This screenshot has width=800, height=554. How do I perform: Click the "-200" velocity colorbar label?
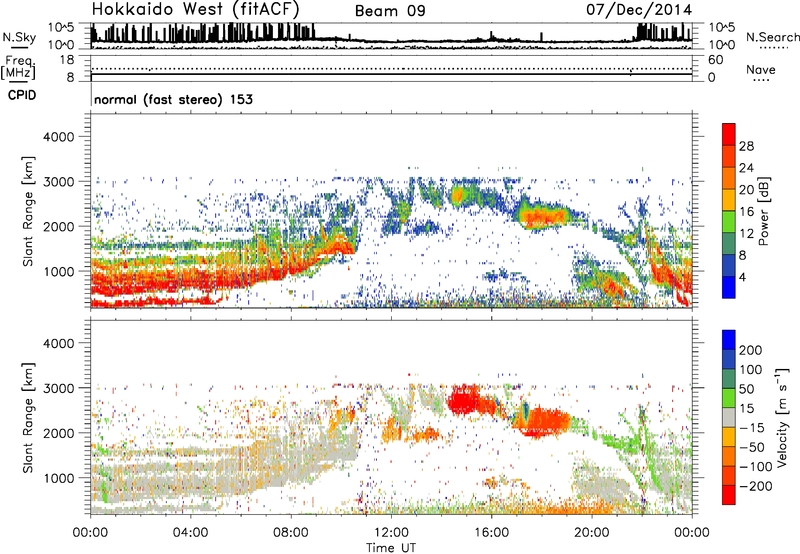[755, 486]
